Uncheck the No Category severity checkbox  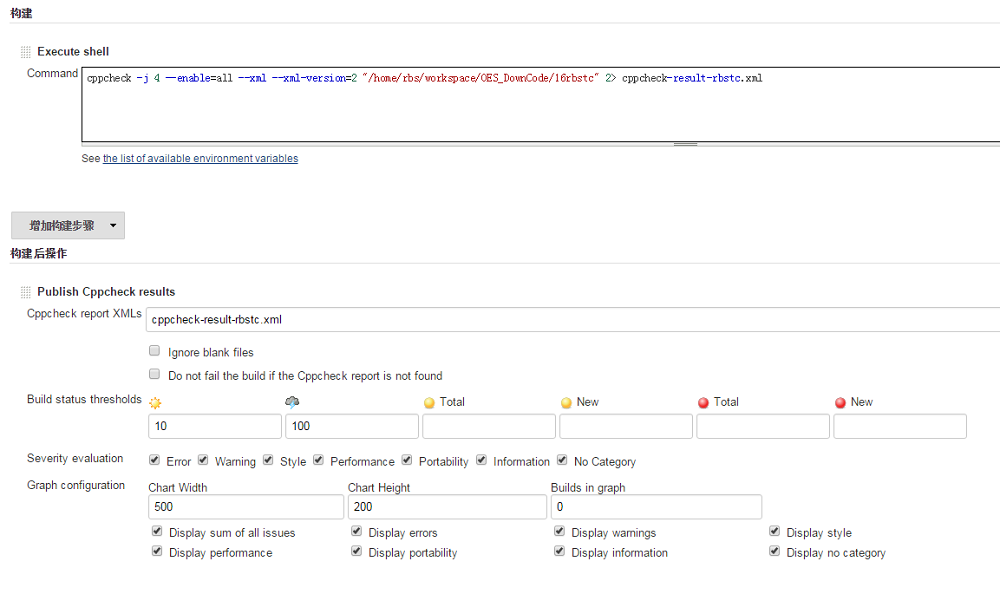pos(562,460)
